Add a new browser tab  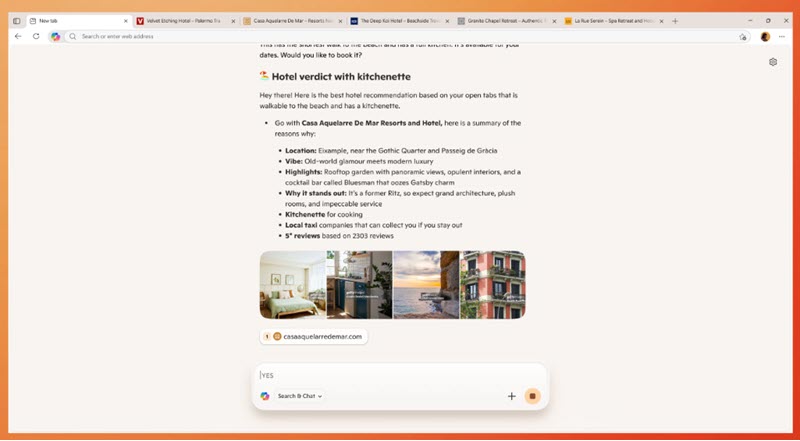coord(675,21)
